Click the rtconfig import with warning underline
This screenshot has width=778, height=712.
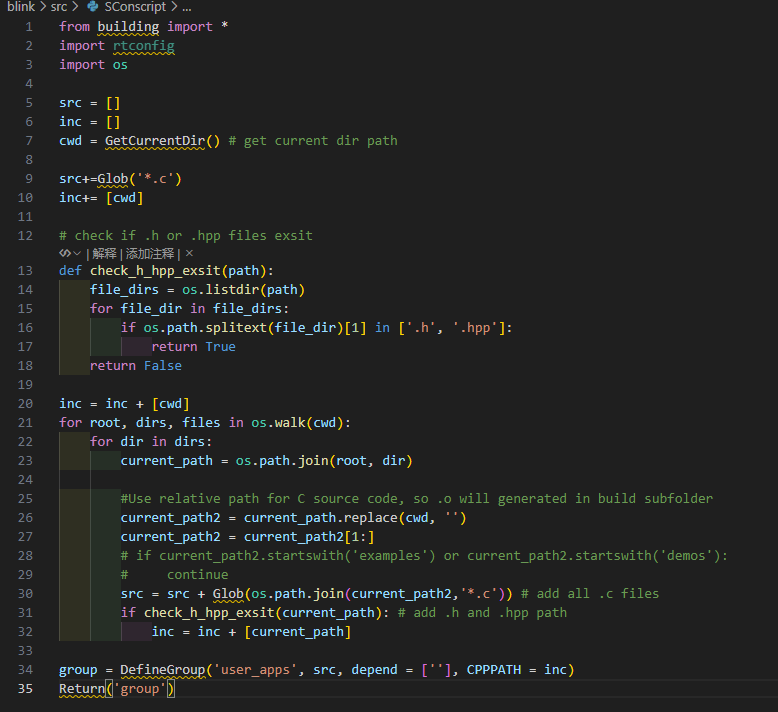[x=150, y=45]
